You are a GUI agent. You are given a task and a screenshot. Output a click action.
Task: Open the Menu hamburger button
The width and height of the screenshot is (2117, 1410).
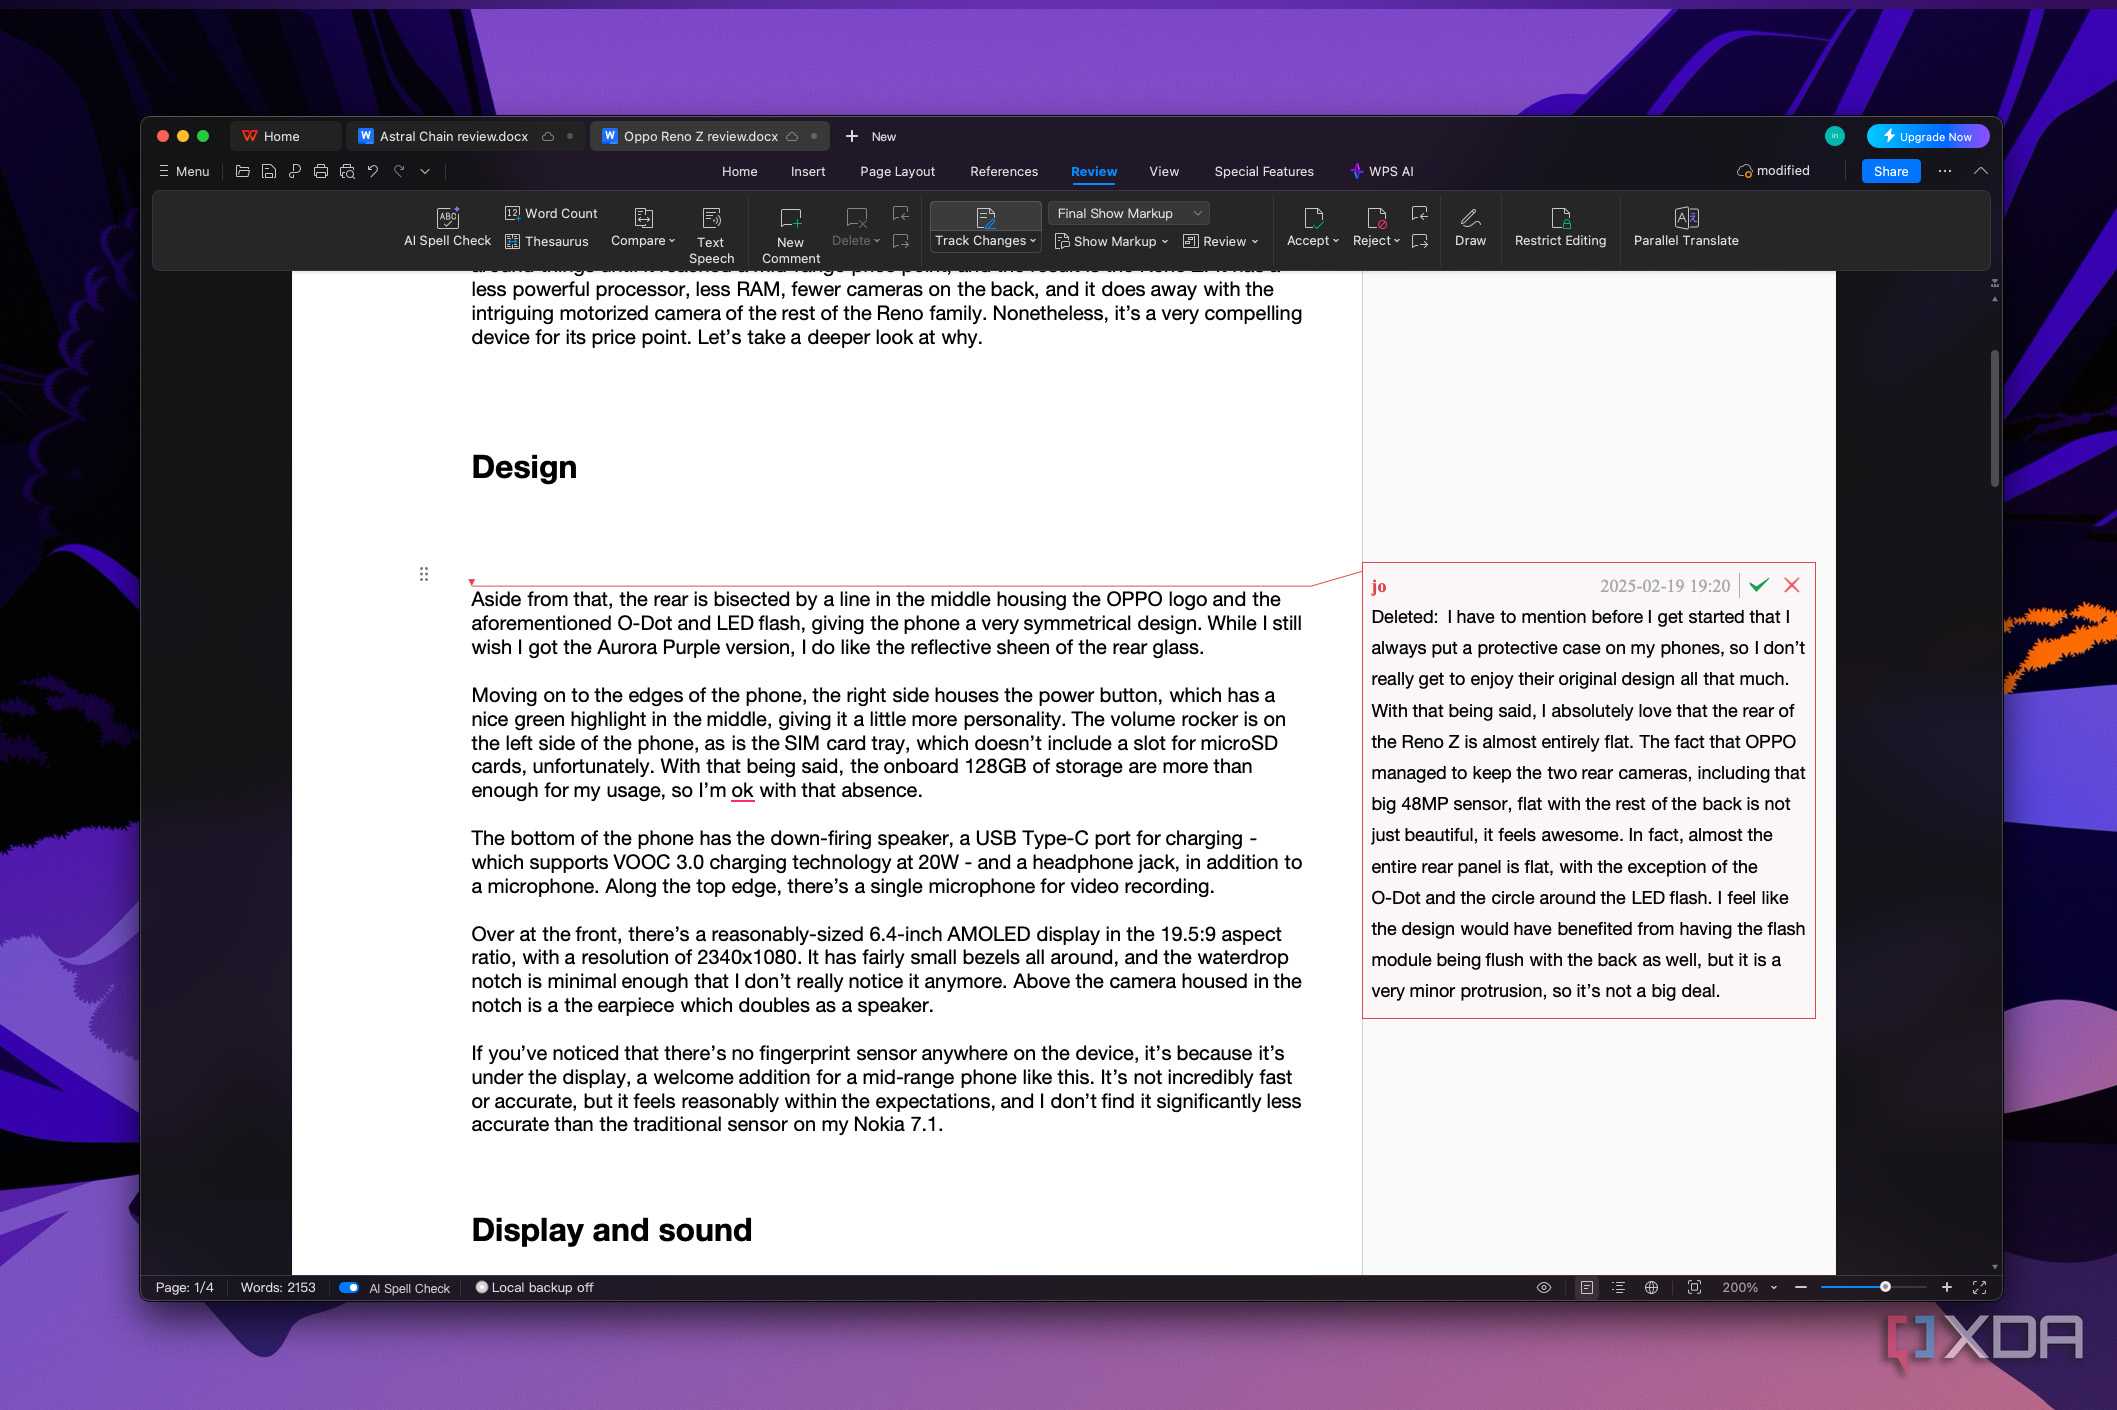pos(184,171)
